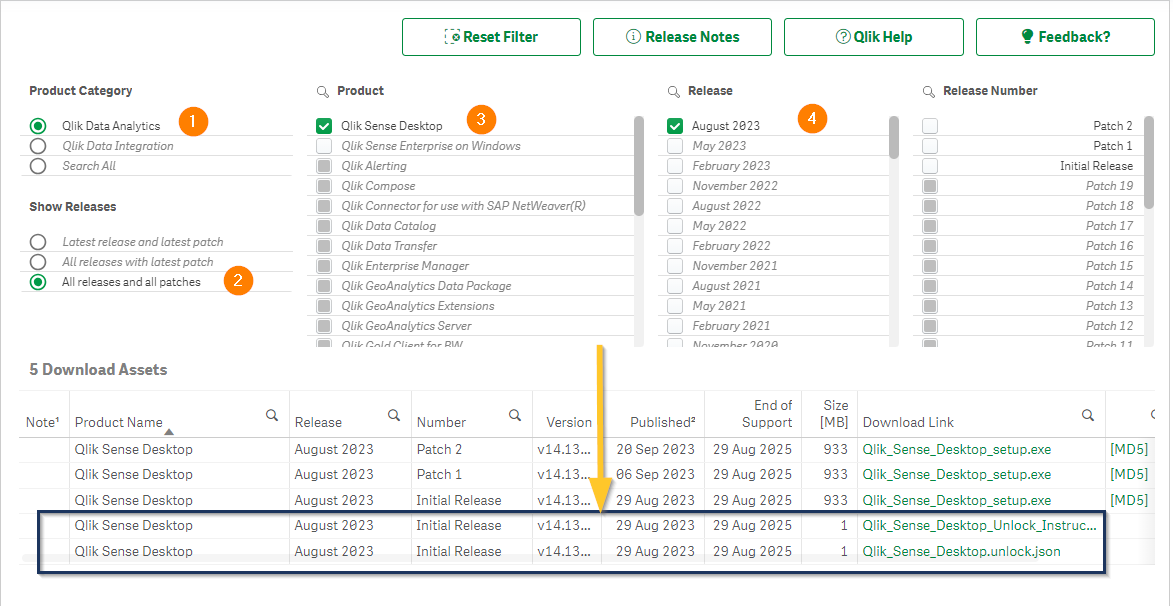Click the search icon beside Release Number header
1173x606 pixels.
pyautogui.click(x=928, y=91)
